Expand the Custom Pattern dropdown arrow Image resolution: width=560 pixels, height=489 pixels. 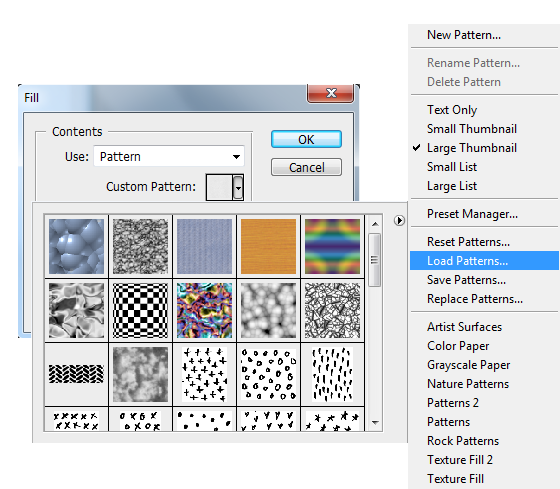pos(238,187)
